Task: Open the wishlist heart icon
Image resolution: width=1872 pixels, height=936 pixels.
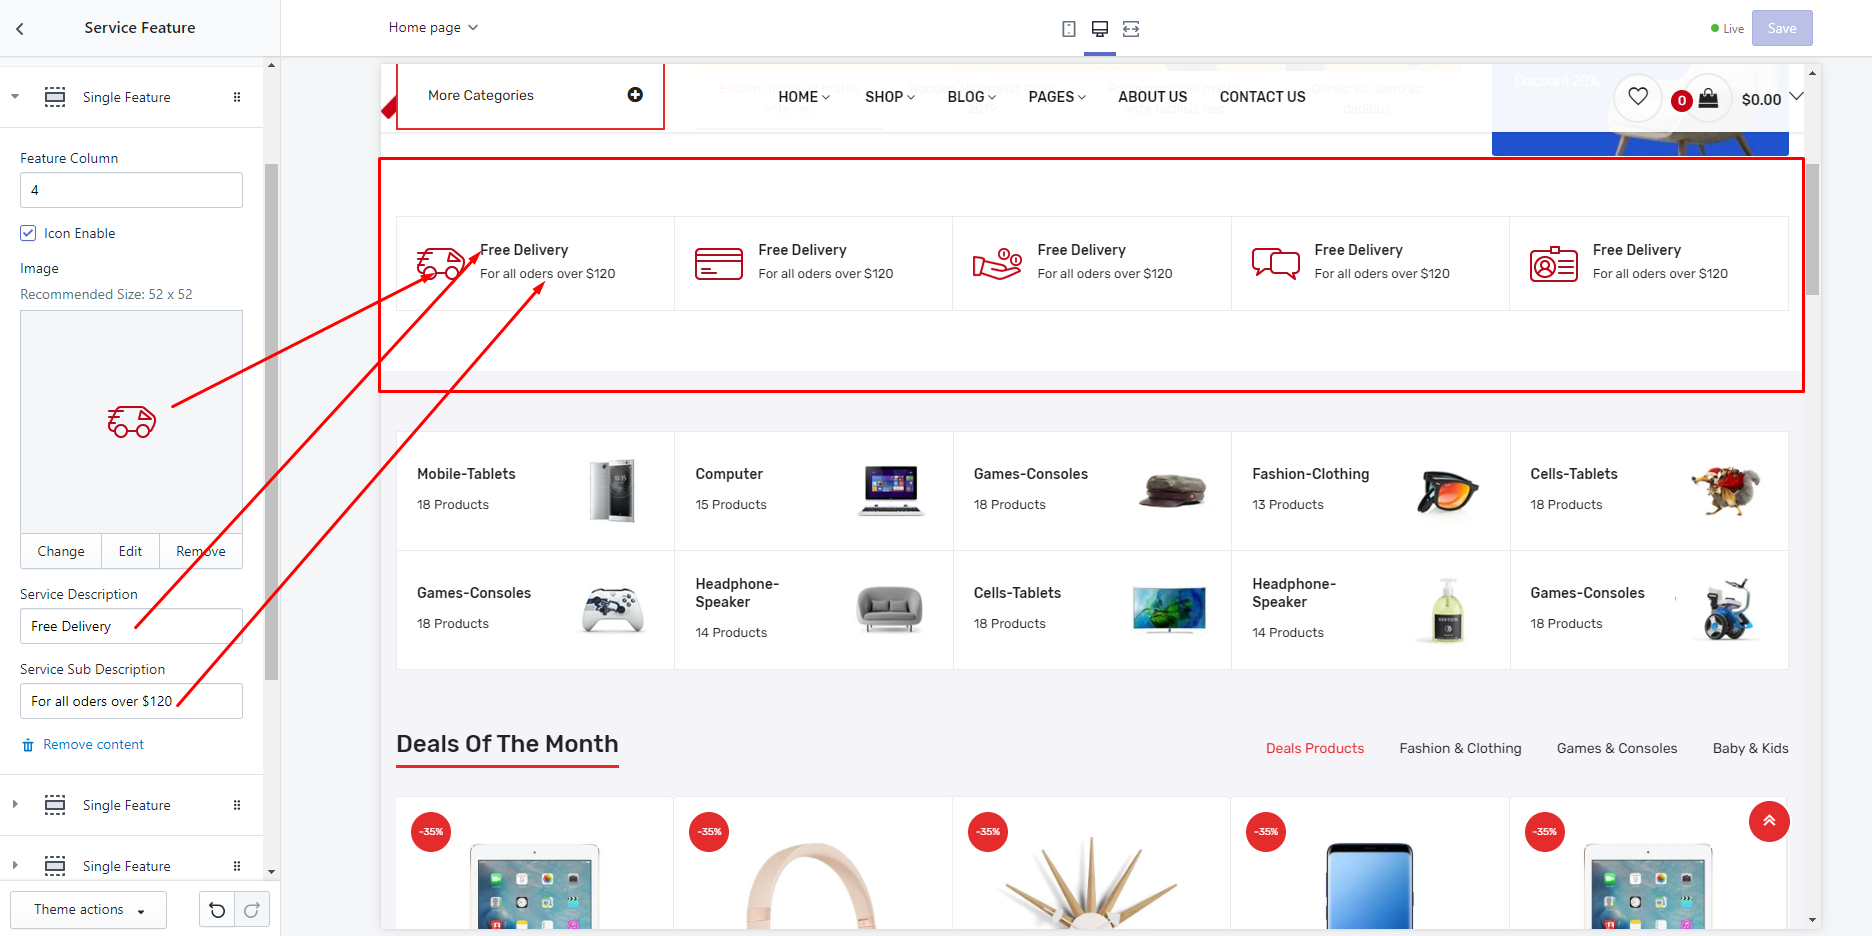Action: (1637, 97)
